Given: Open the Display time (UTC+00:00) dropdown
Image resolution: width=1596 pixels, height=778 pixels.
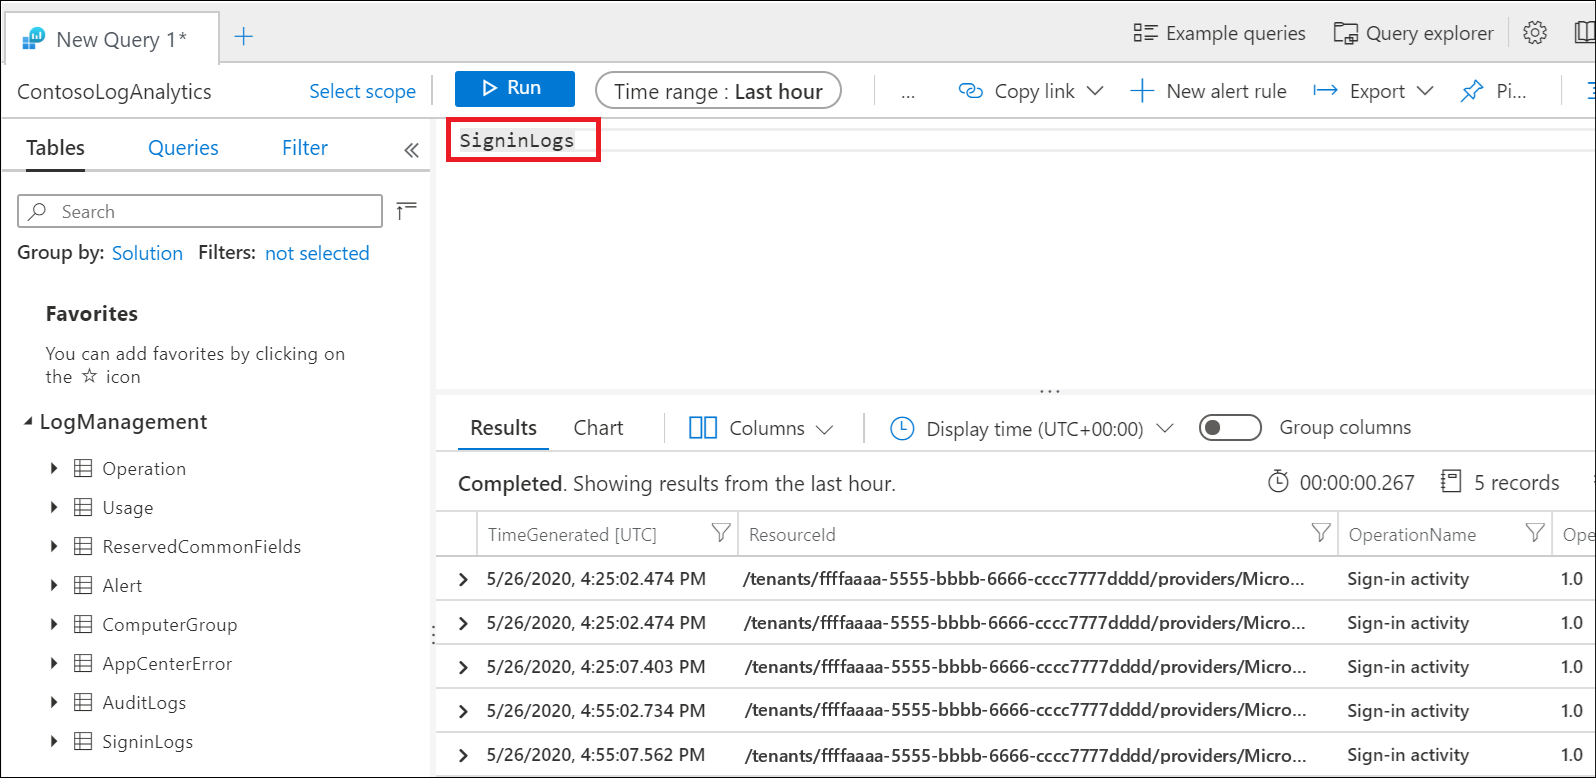Looking at the screenshot, I should click(x=1031, y=428).
